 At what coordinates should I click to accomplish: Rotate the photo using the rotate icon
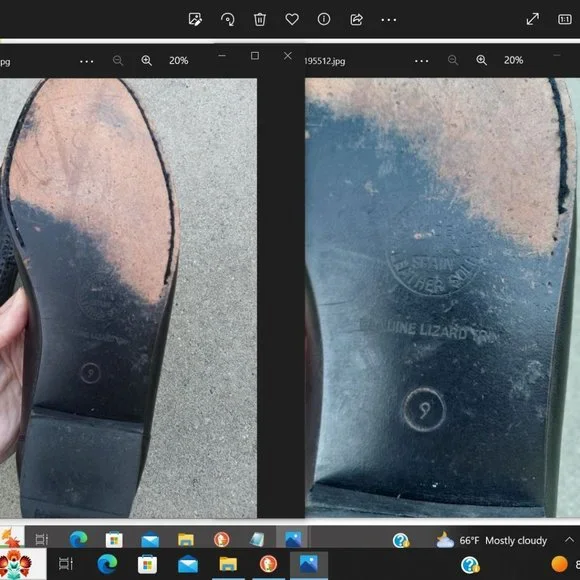227,19
